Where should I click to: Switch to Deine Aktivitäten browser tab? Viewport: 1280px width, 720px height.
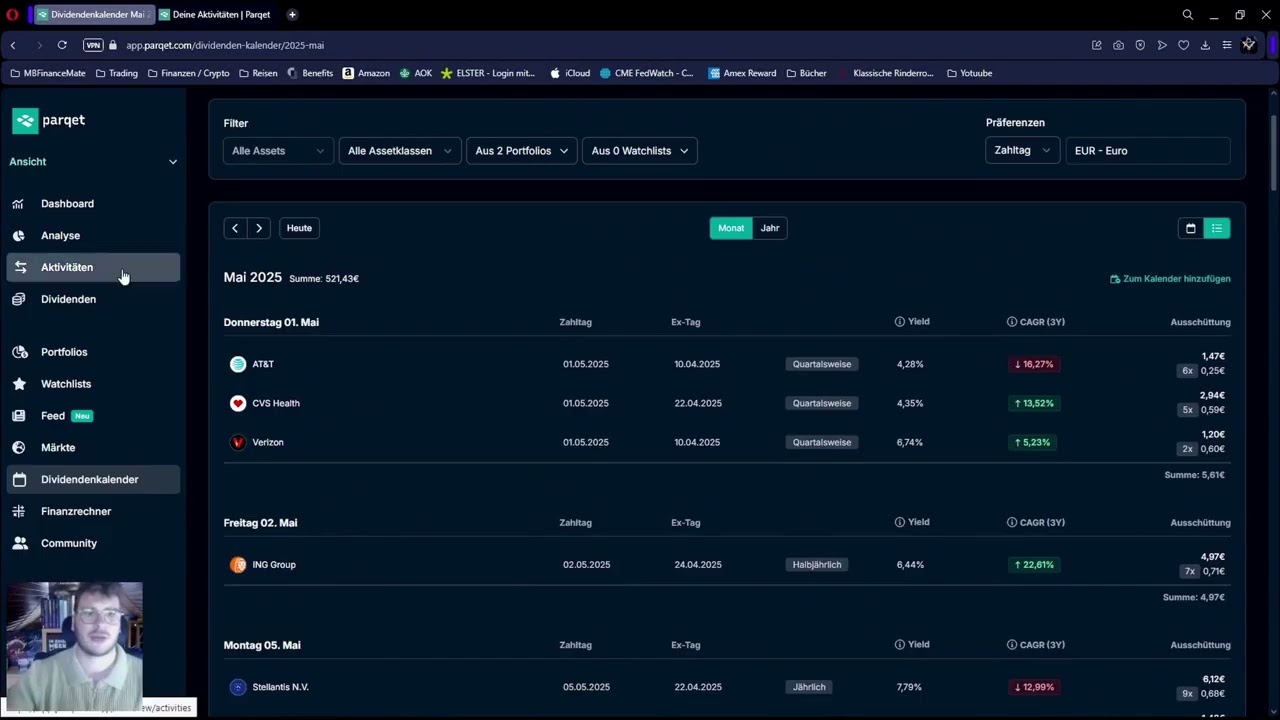[x=214, y=15]
